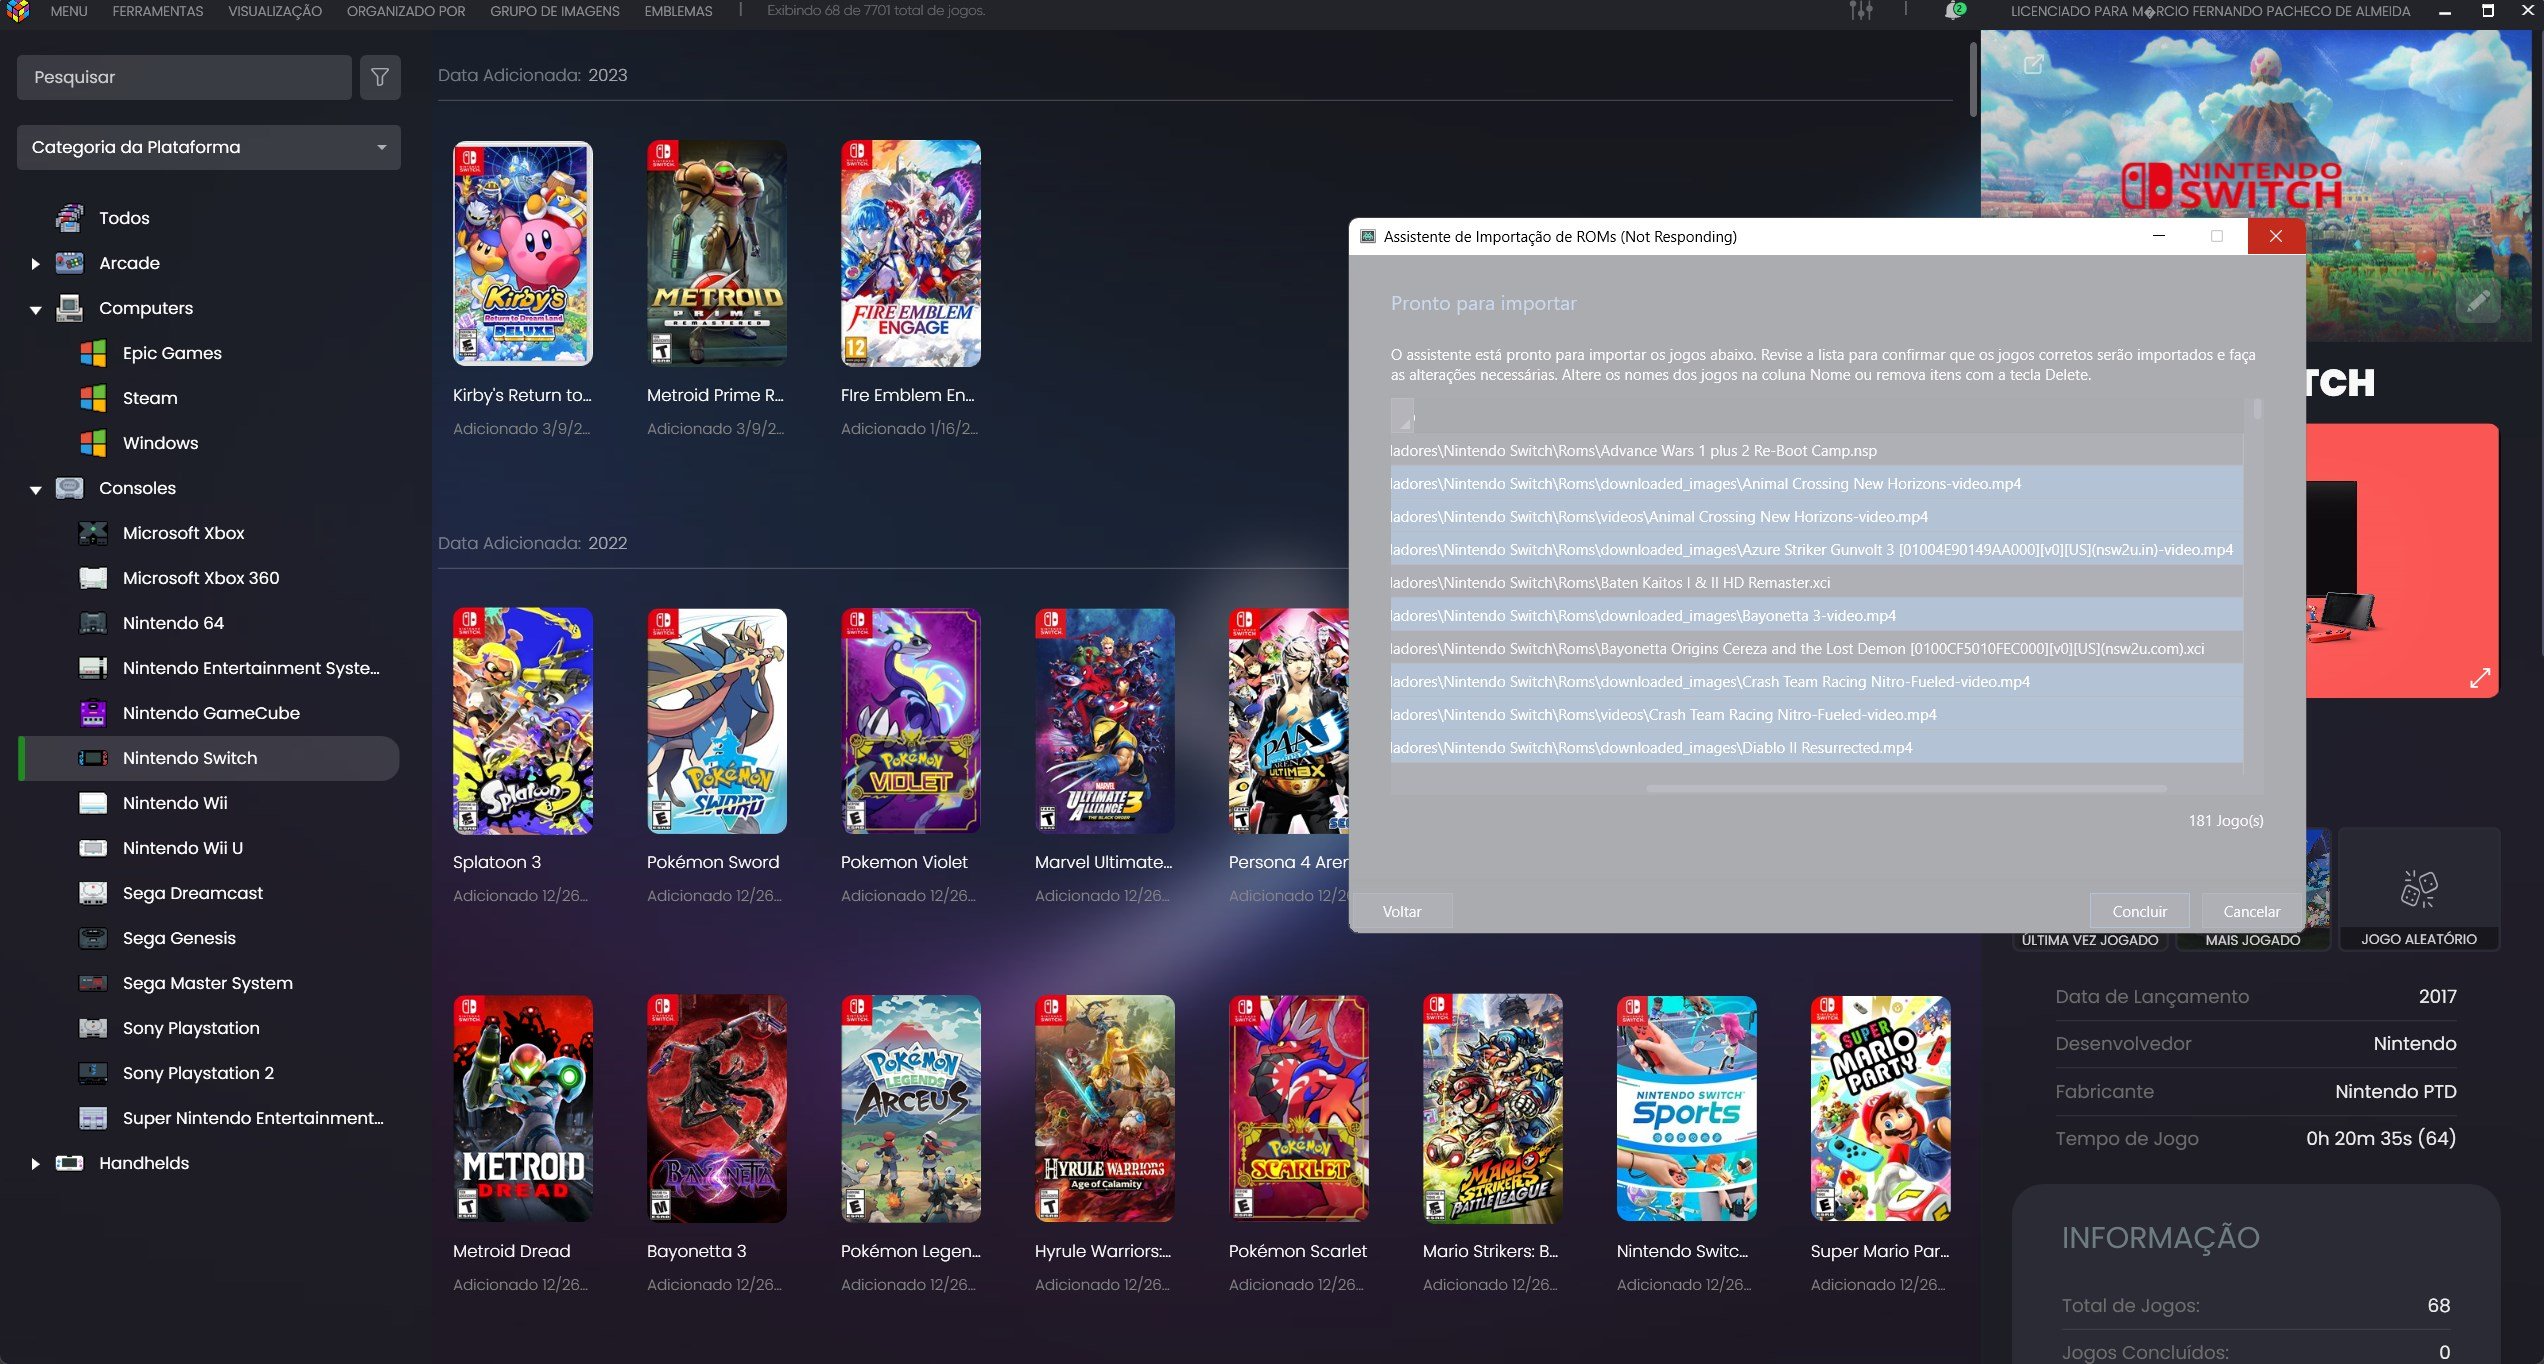Select the Sony Playstation console icon
Viewport: 2544px width, 1364px height.
pos(93,1028)
